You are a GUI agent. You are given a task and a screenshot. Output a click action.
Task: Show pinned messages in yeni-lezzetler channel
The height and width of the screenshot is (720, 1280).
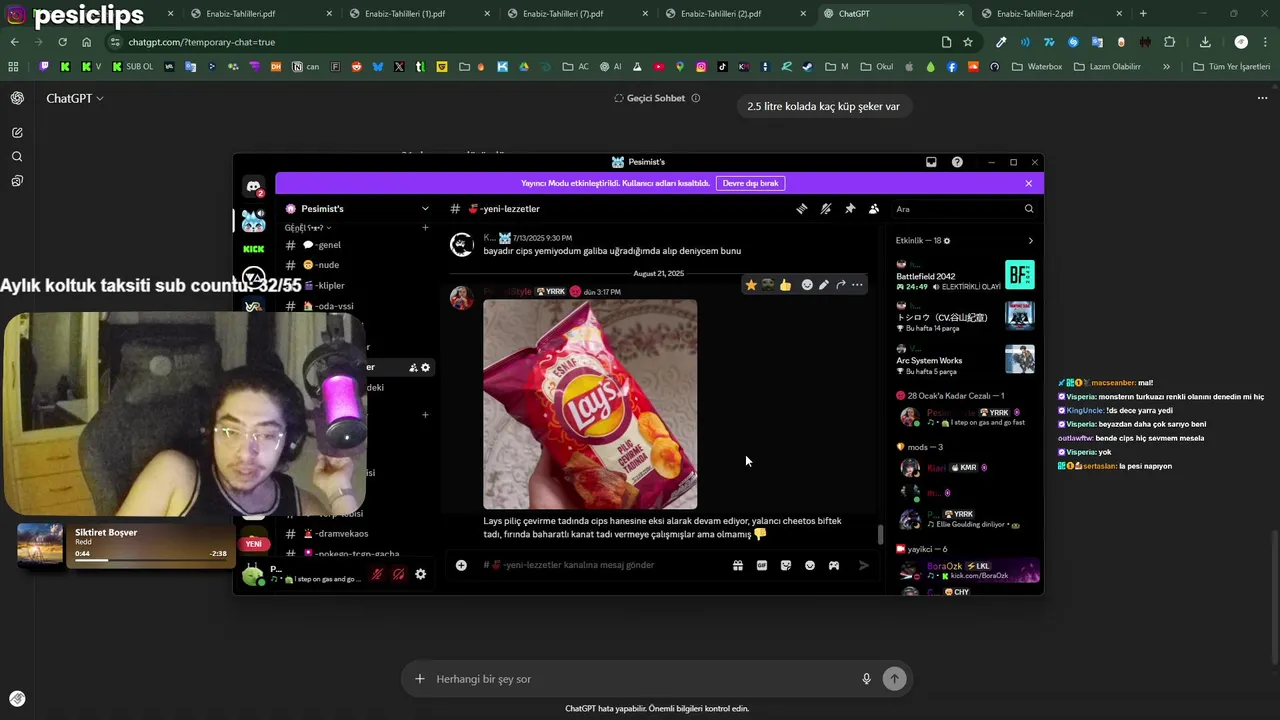click(850, 209)
